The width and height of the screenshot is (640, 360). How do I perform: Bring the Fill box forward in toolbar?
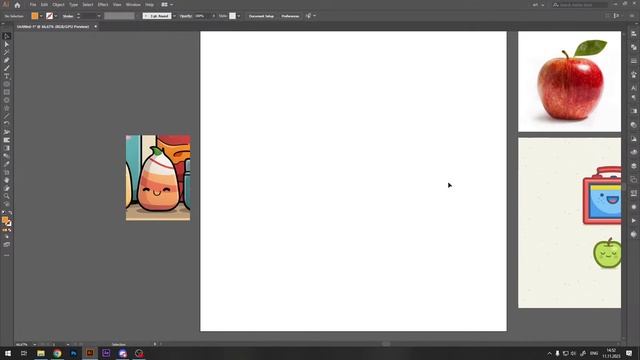coord(5,220)
